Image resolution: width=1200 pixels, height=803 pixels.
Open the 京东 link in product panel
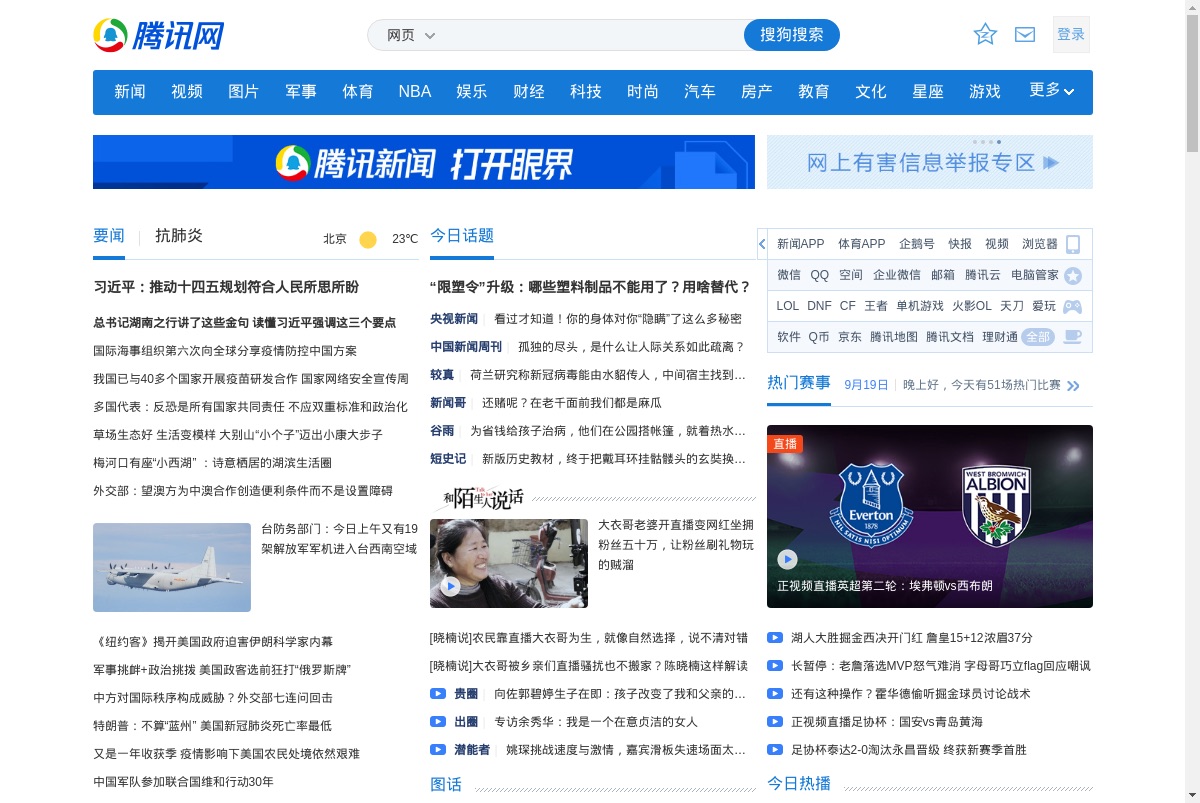tap(850, 337)
